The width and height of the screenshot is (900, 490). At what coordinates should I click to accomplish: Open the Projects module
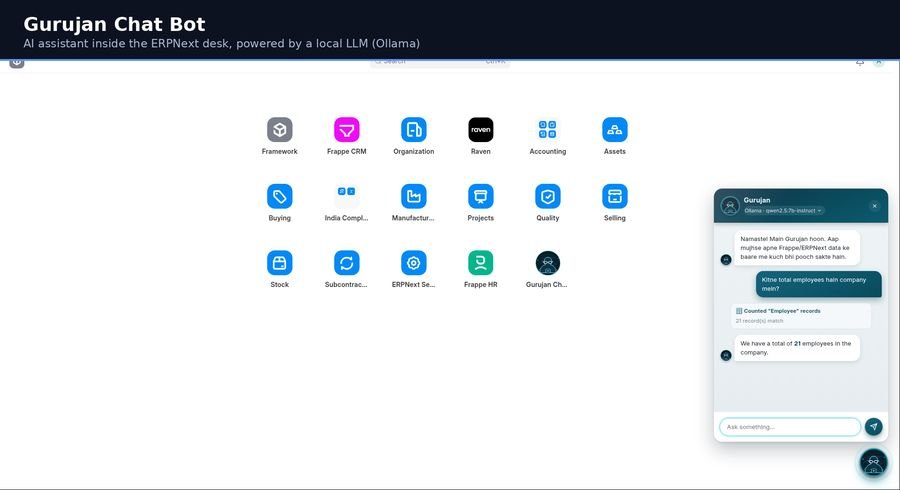coord(480,196)
